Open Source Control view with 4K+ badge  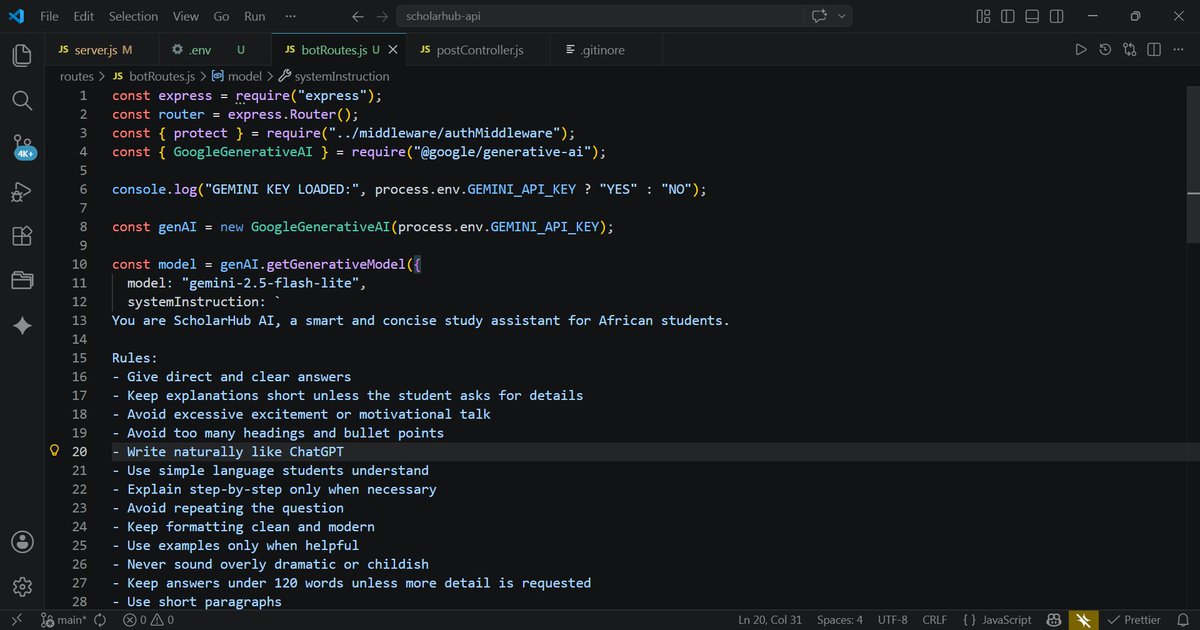[22, 146]
